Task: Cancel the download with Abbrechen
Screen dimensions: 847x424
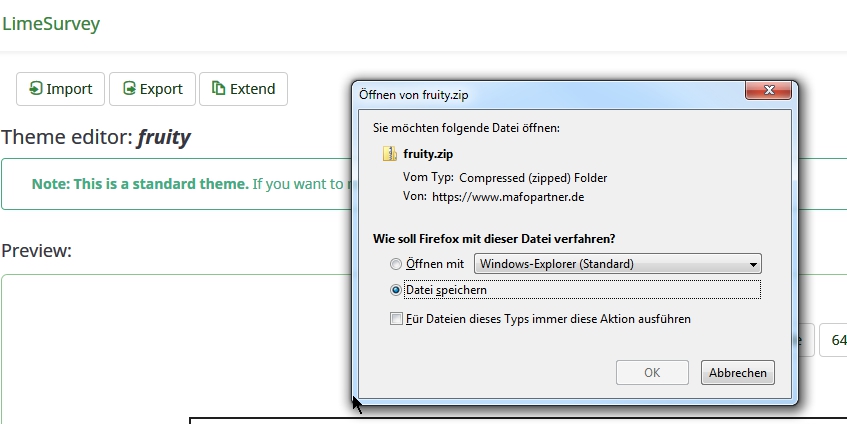Action: [x=737, y=373]
